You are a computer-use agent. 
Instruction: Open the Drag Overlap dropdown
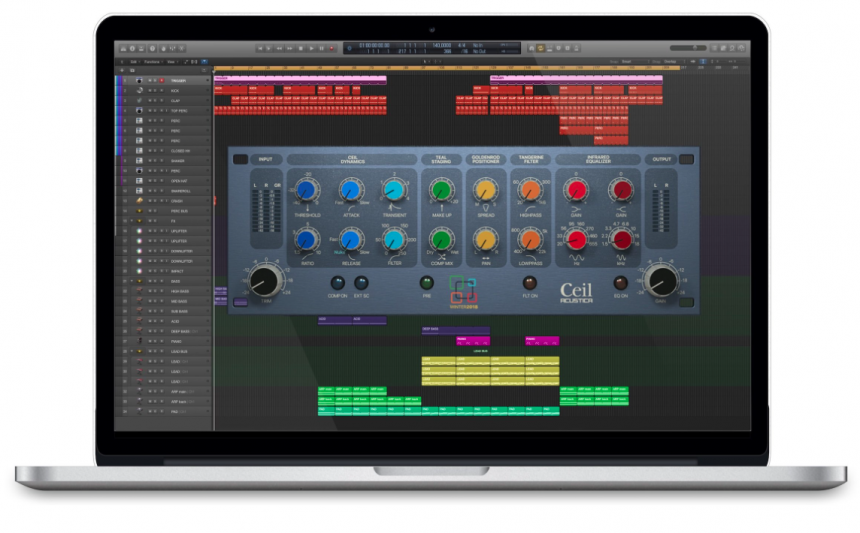(x=675, y=61)
